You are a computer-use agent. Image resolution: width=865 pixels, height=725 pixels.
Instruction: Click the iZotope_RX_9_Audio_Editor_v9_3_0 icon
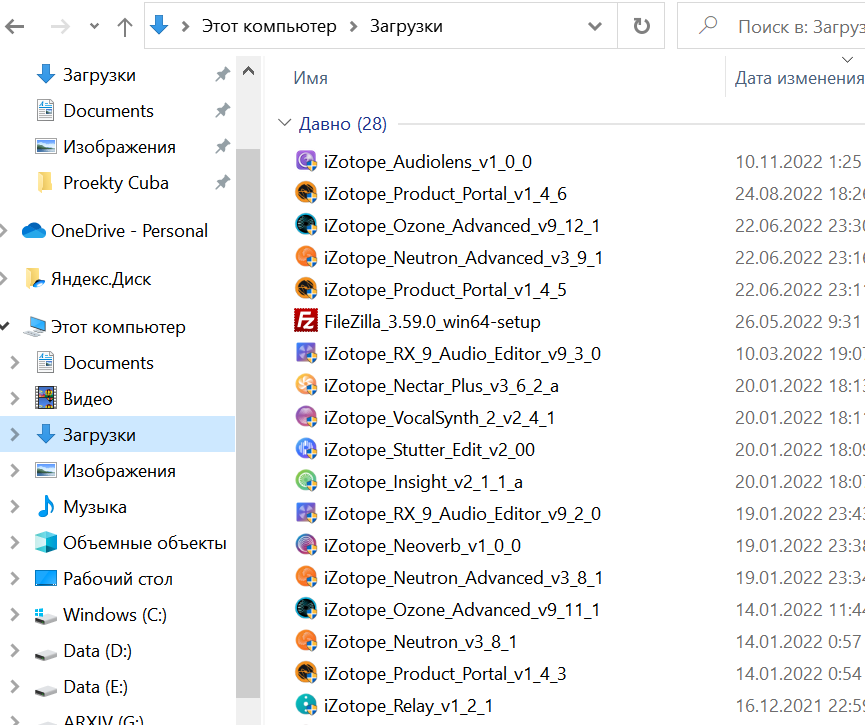point(306,353)
